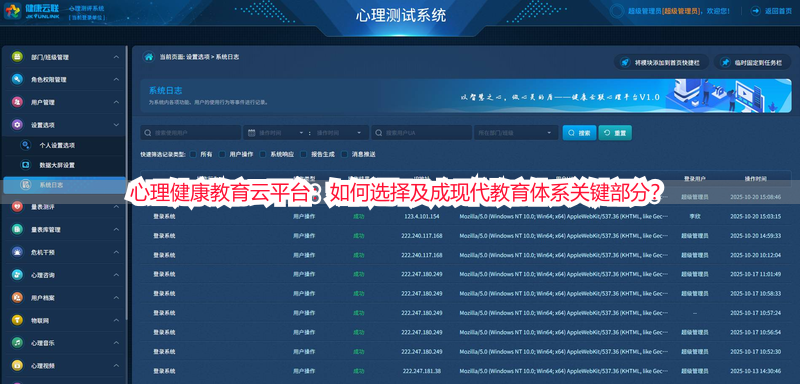Click the 返回首页 arrow icon

[x=756, y=11]
